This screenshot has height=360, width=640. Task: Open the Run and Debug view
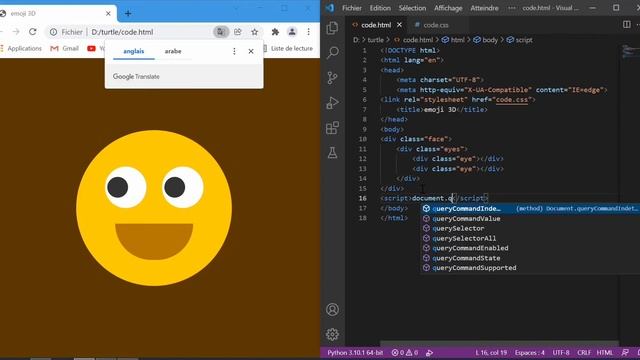332,102
